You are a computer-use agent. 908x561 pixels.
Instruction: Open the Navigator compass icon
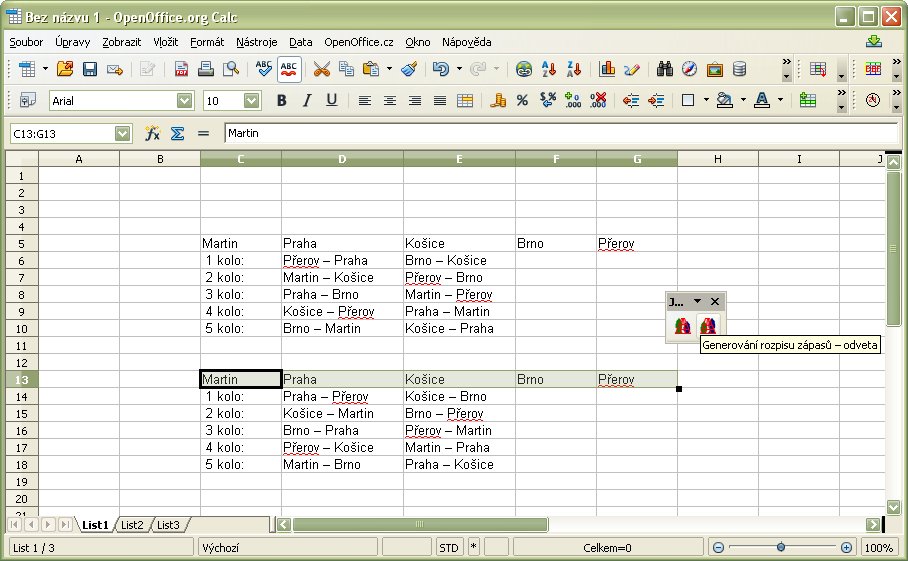click(x=689, y=69)
